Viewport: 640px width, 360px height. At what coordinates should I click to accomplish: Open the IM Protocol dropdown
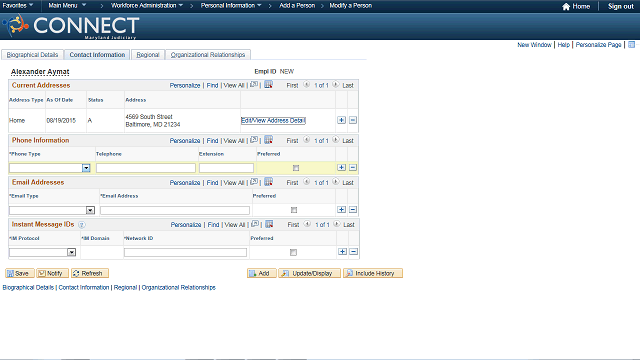pyautogui.click(x=71, y=252)
